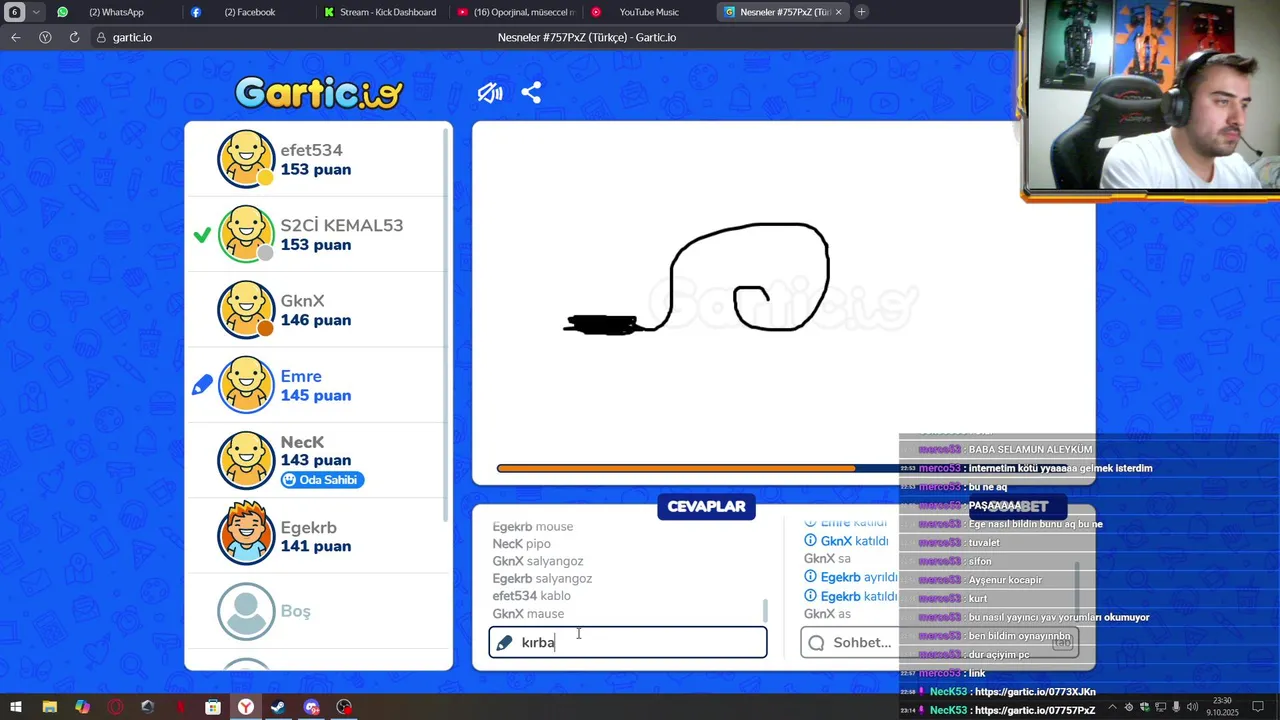This screenshot has height=720, width=1280.
Task: Click player name efet534
Action: coord(311,150)
